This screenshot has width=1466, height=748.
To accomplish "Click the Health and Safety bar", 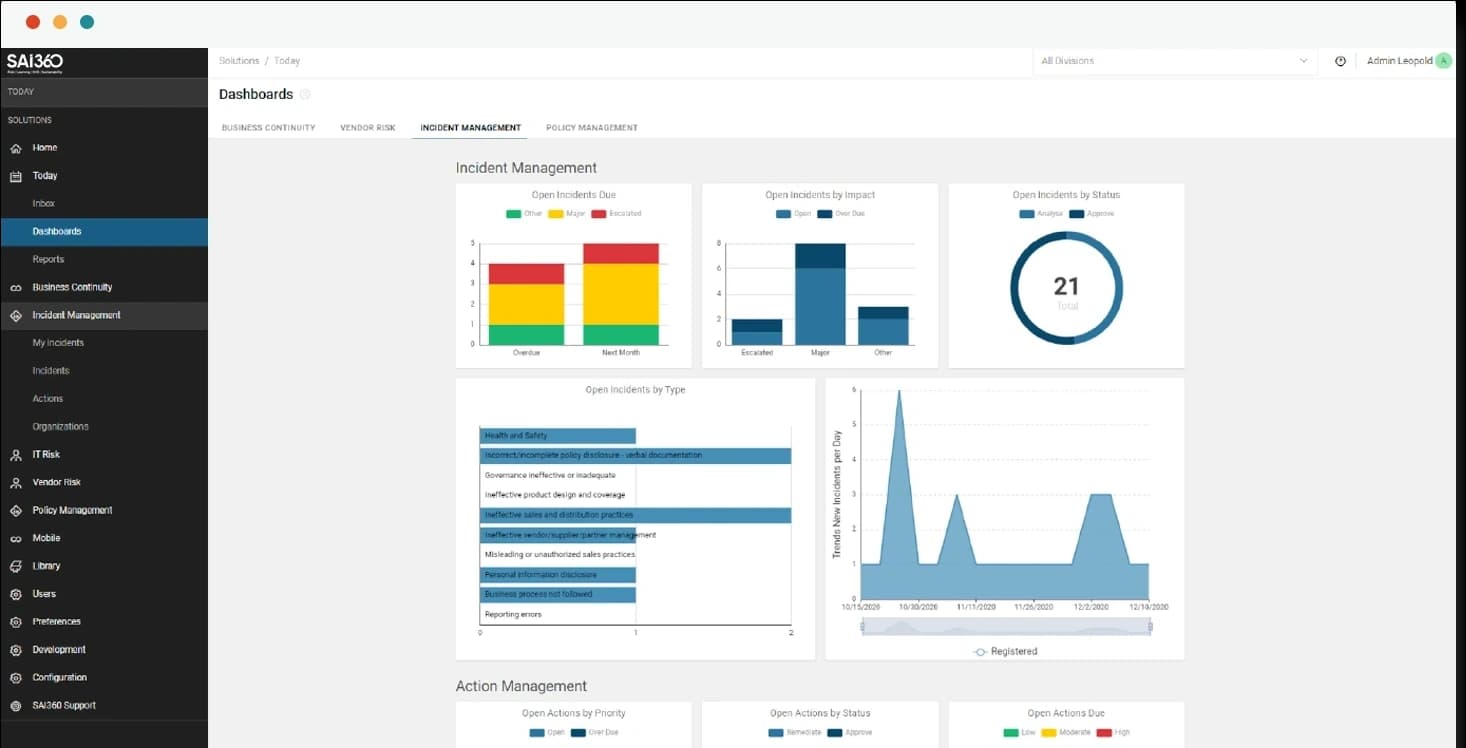I will pyautogui.click(x=558, y=436).
